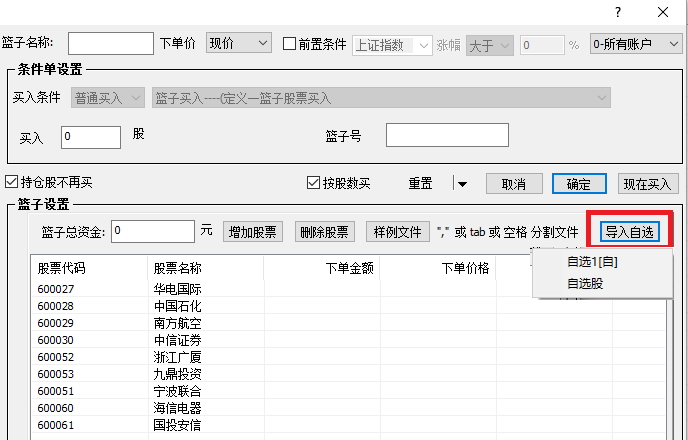Focus the 篮子总资金 amount field
Screen dimensions: 688x440
pos(152,232)
